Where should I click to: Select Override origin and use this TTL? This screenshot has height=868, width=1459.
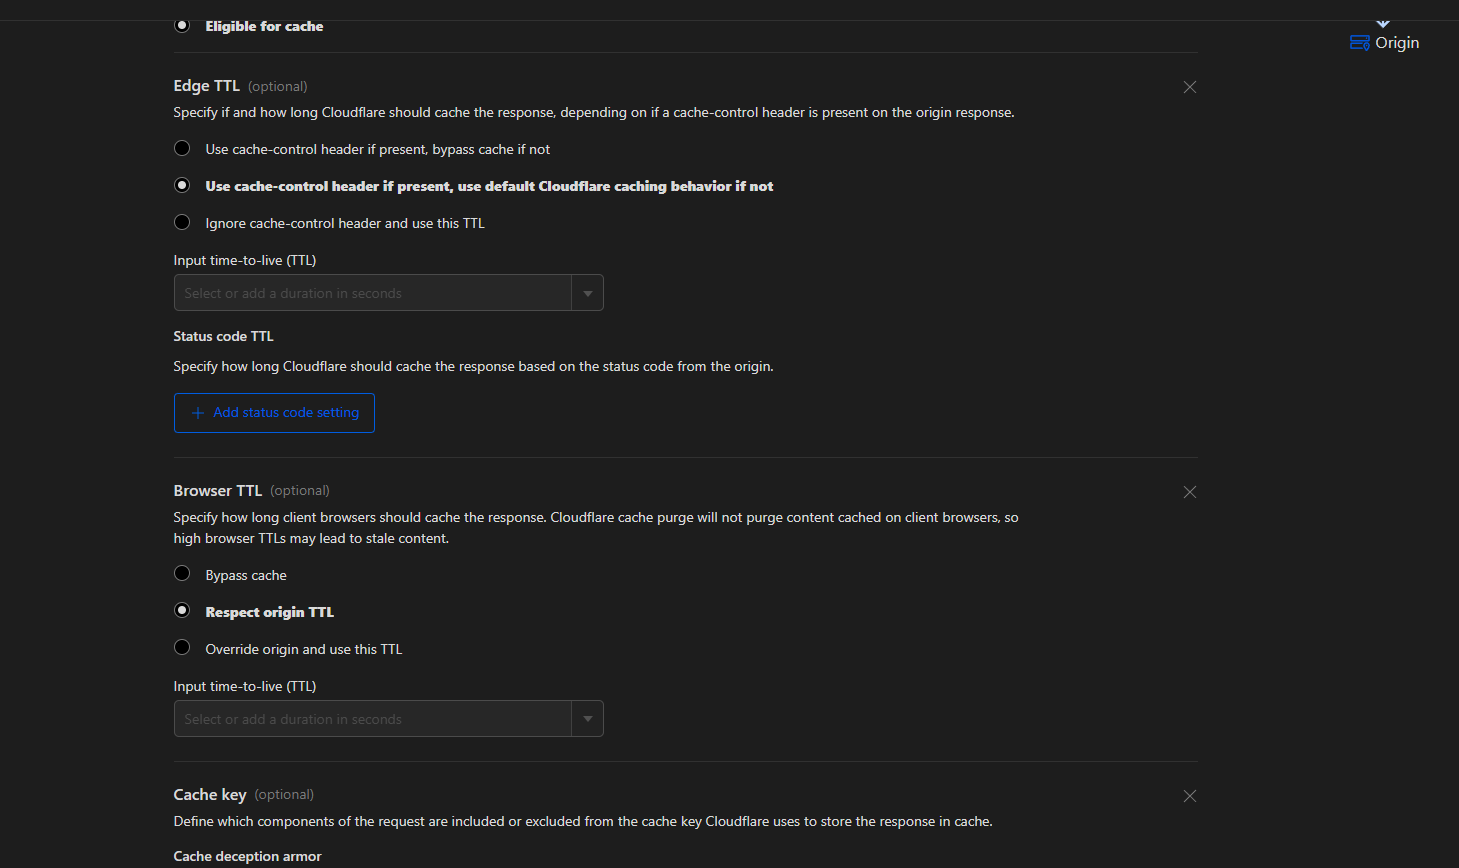point(182,648)
